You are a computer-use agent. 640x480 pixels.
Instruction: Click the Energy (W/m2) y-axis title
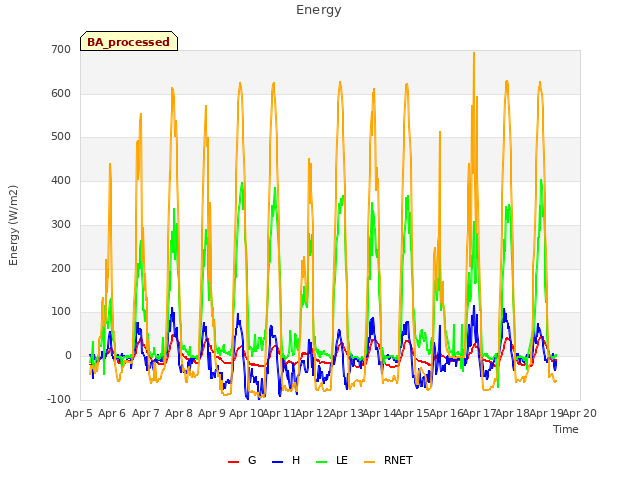point(13,225)
